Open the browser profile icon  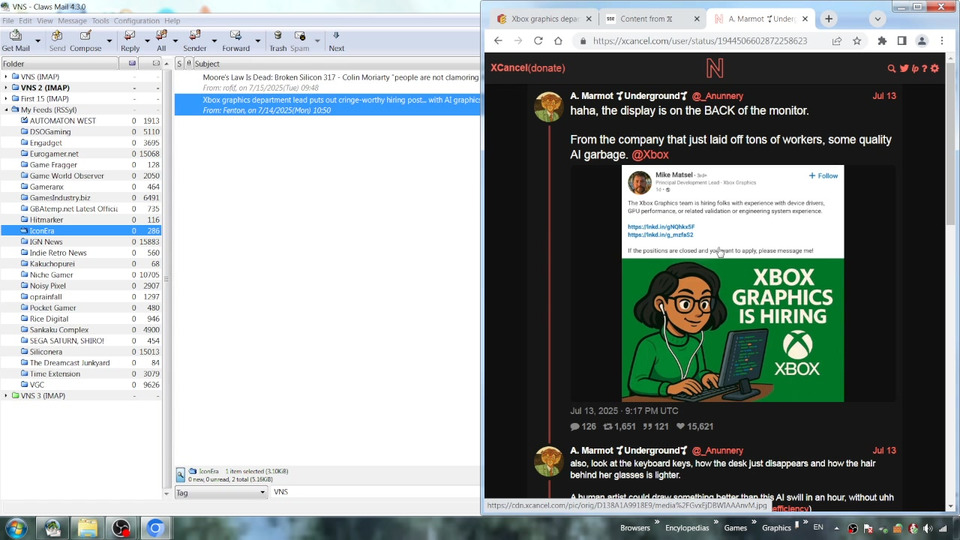tap(921, 41)
